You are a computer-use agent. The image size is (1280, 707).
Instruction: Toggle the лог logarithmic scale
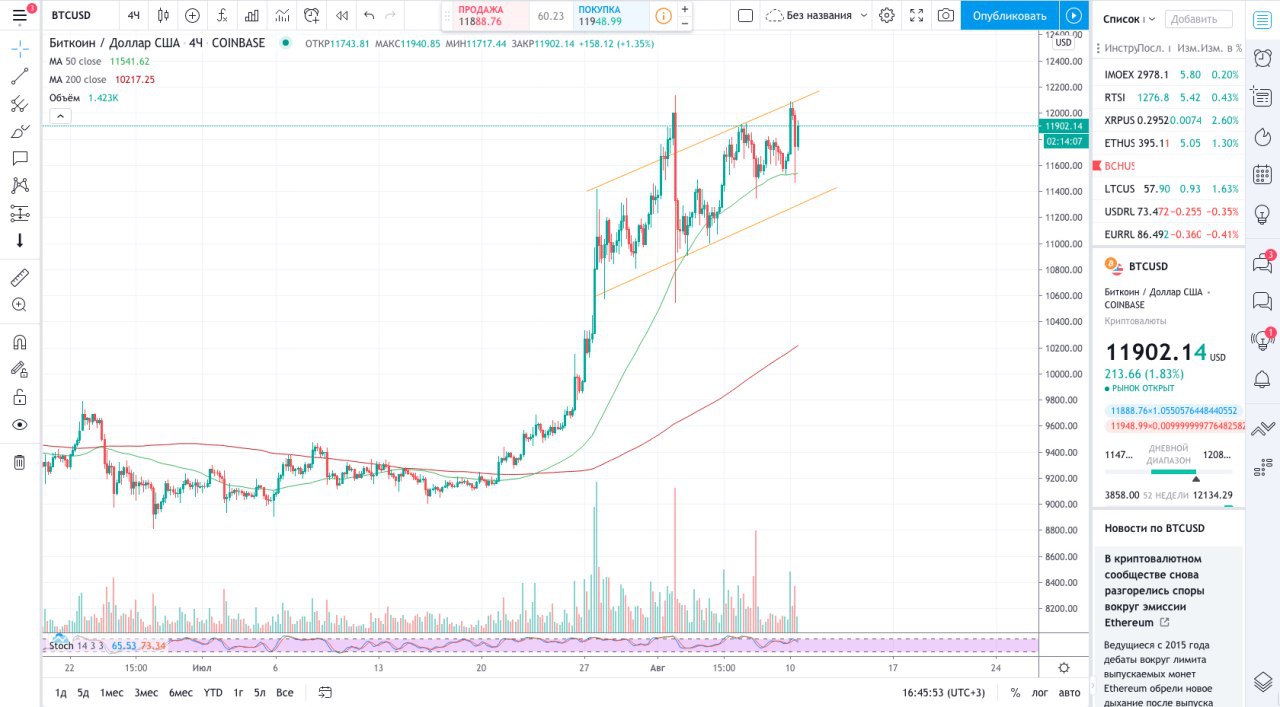[1041, 692]
